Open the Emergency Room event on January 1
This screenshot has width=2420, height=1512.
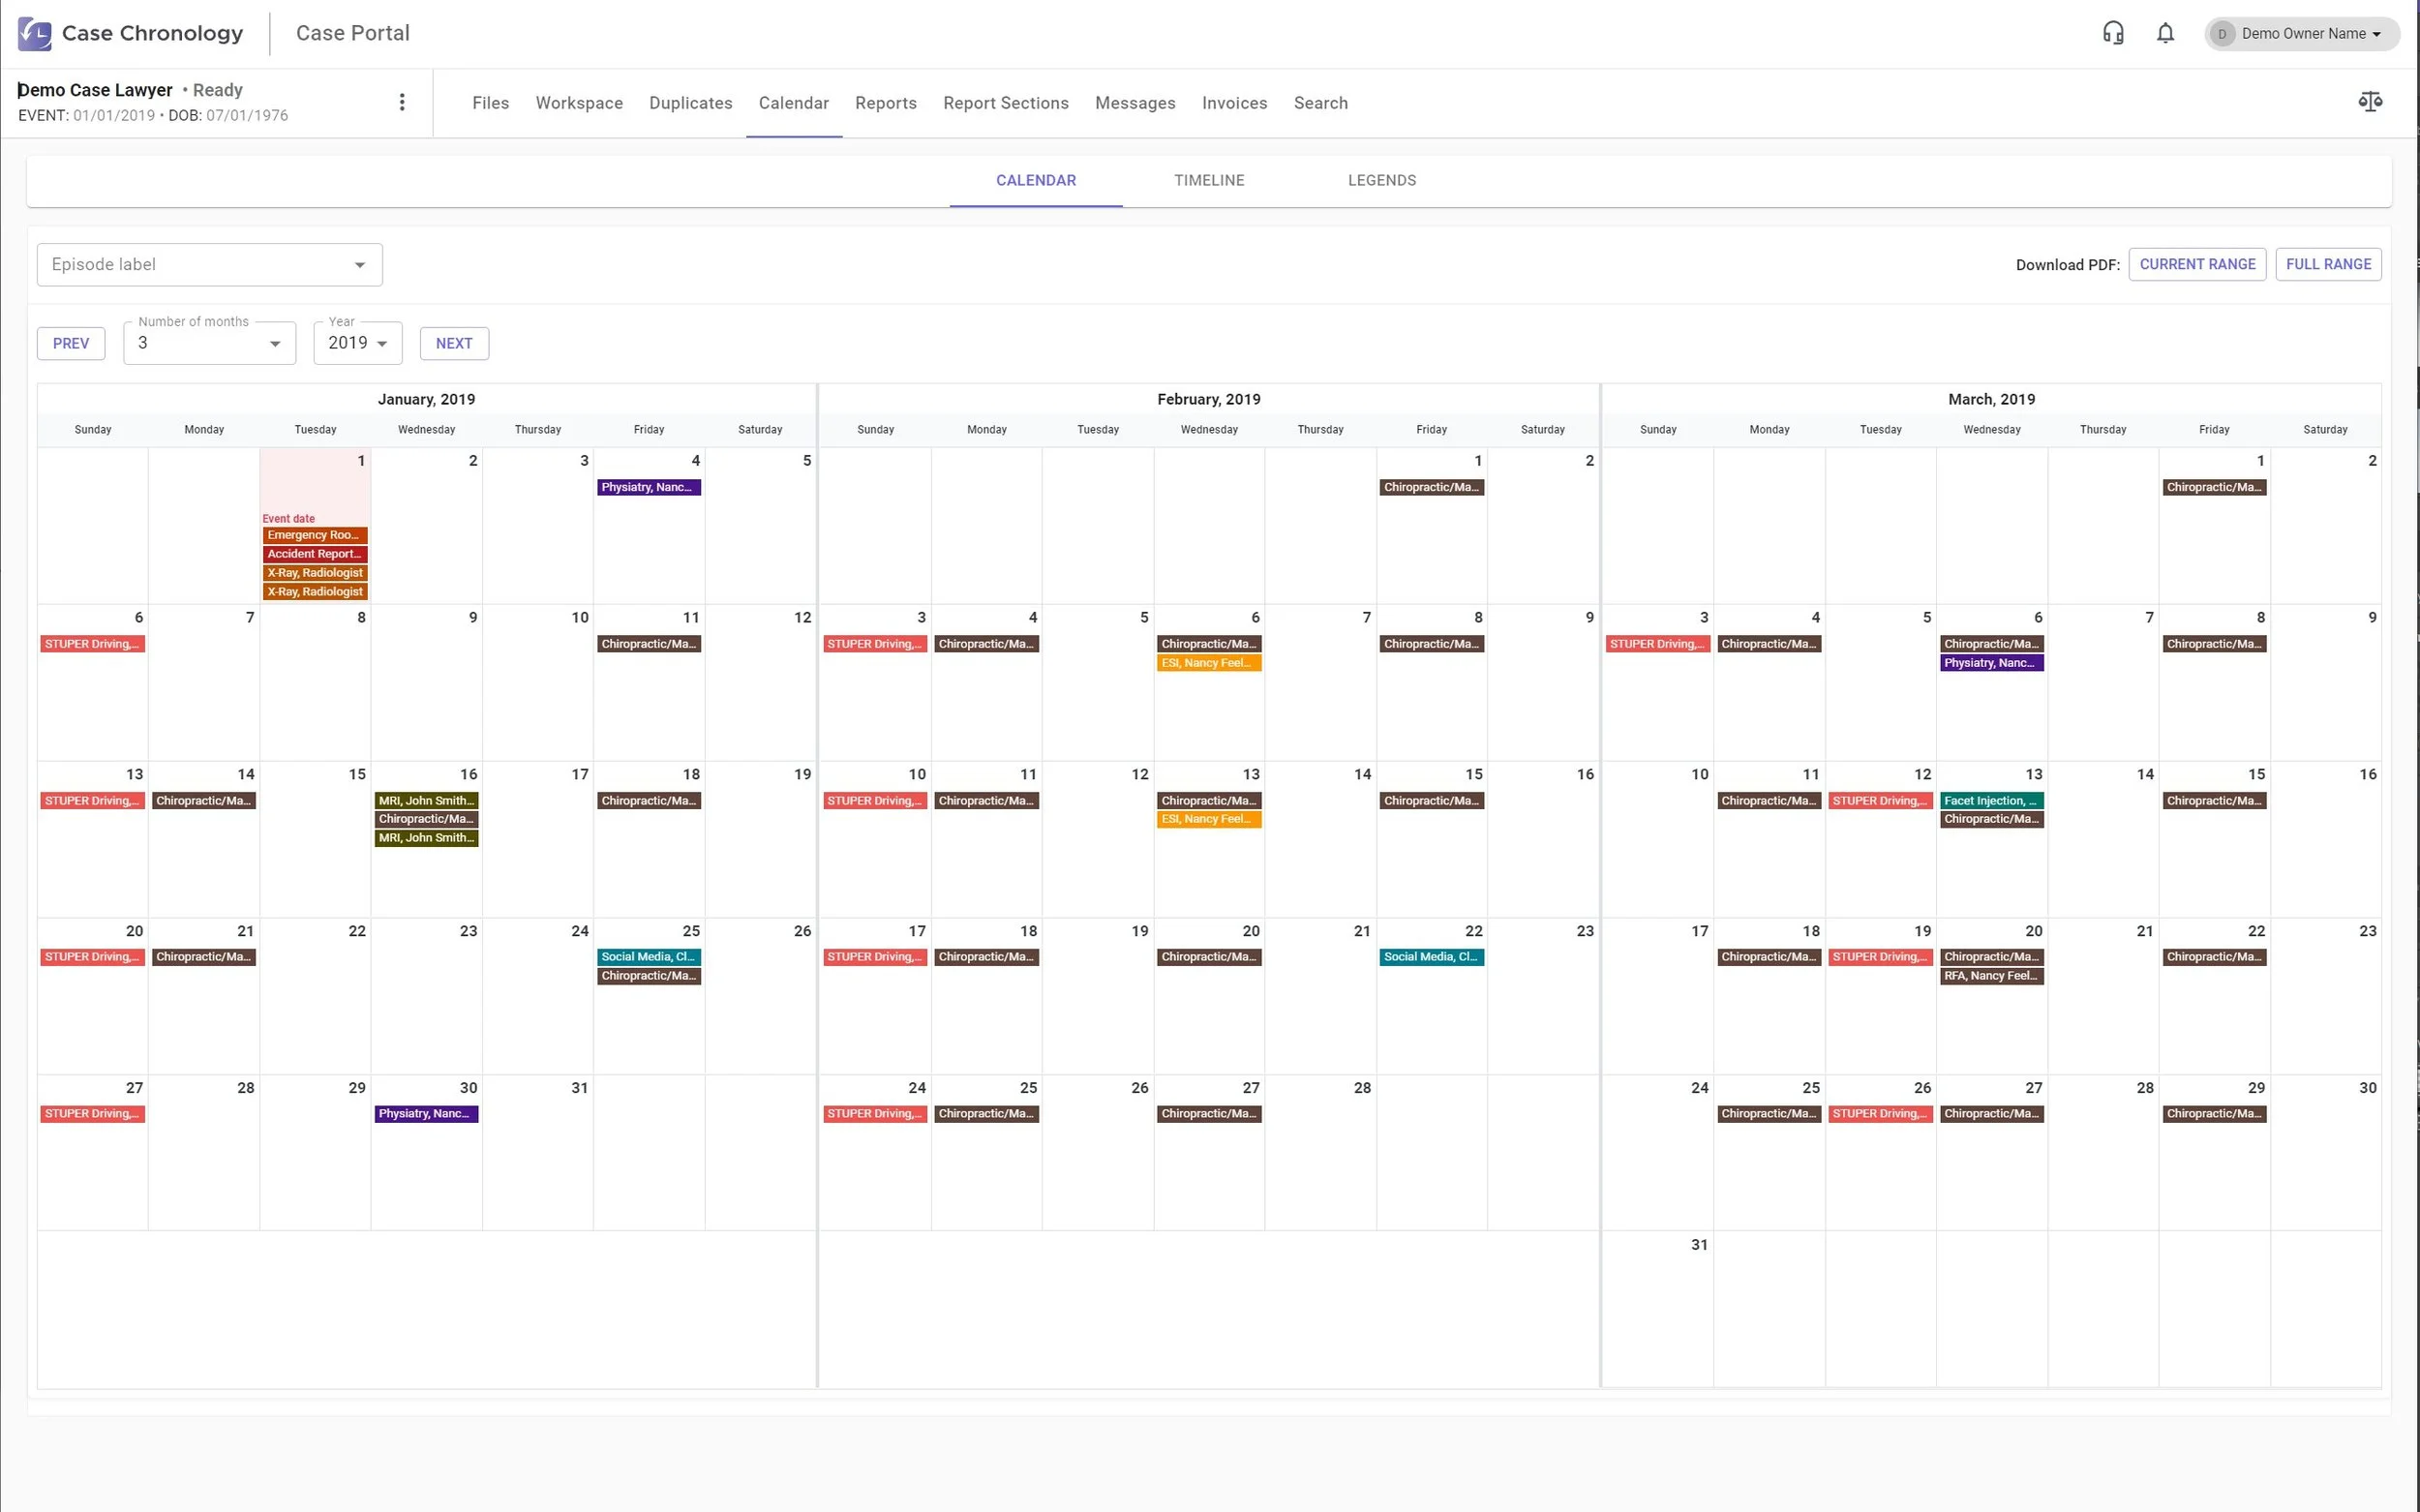pyautogui.click(x=314, y=535)
